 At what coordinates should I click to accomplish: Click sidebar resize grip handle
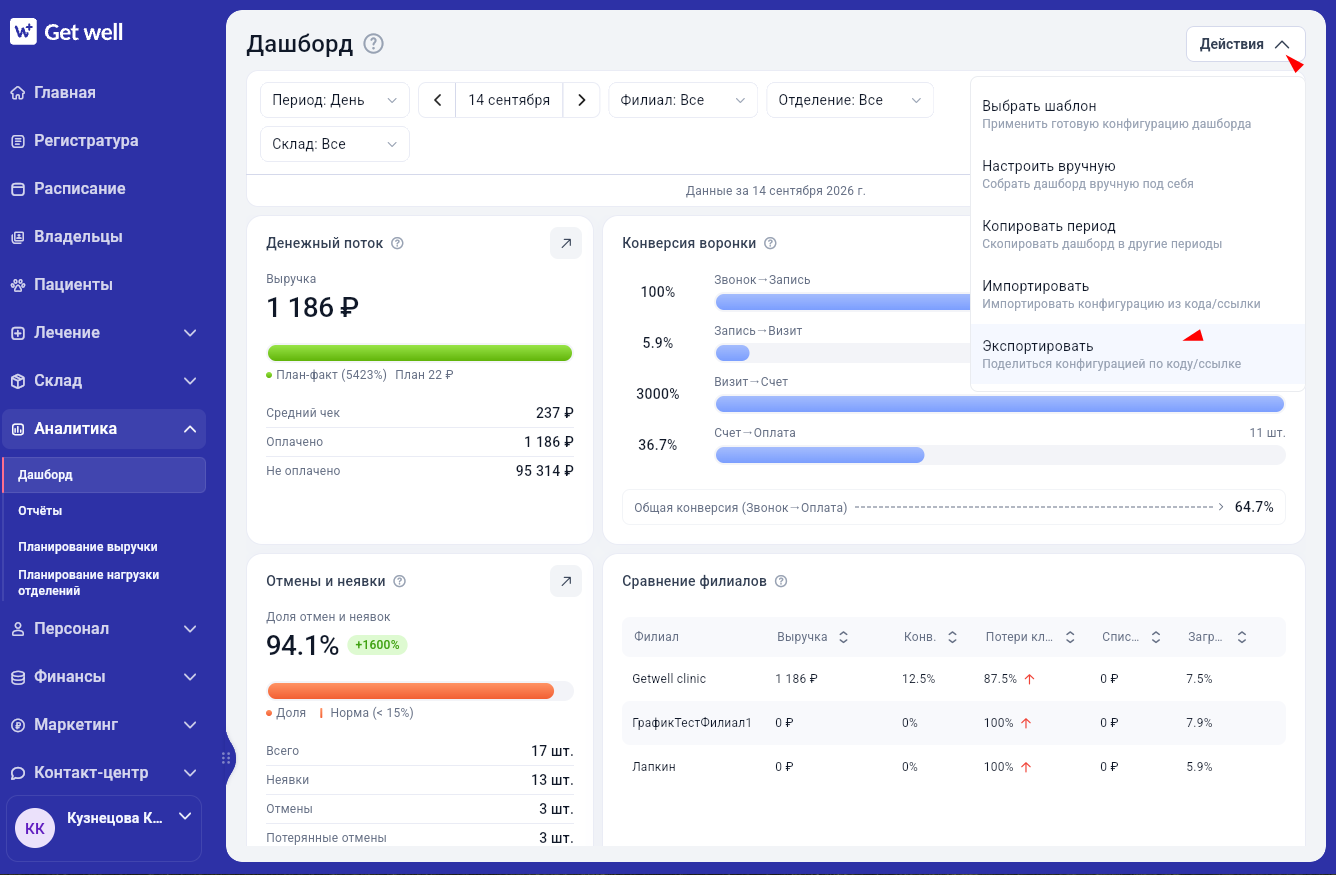coord(226,758)
